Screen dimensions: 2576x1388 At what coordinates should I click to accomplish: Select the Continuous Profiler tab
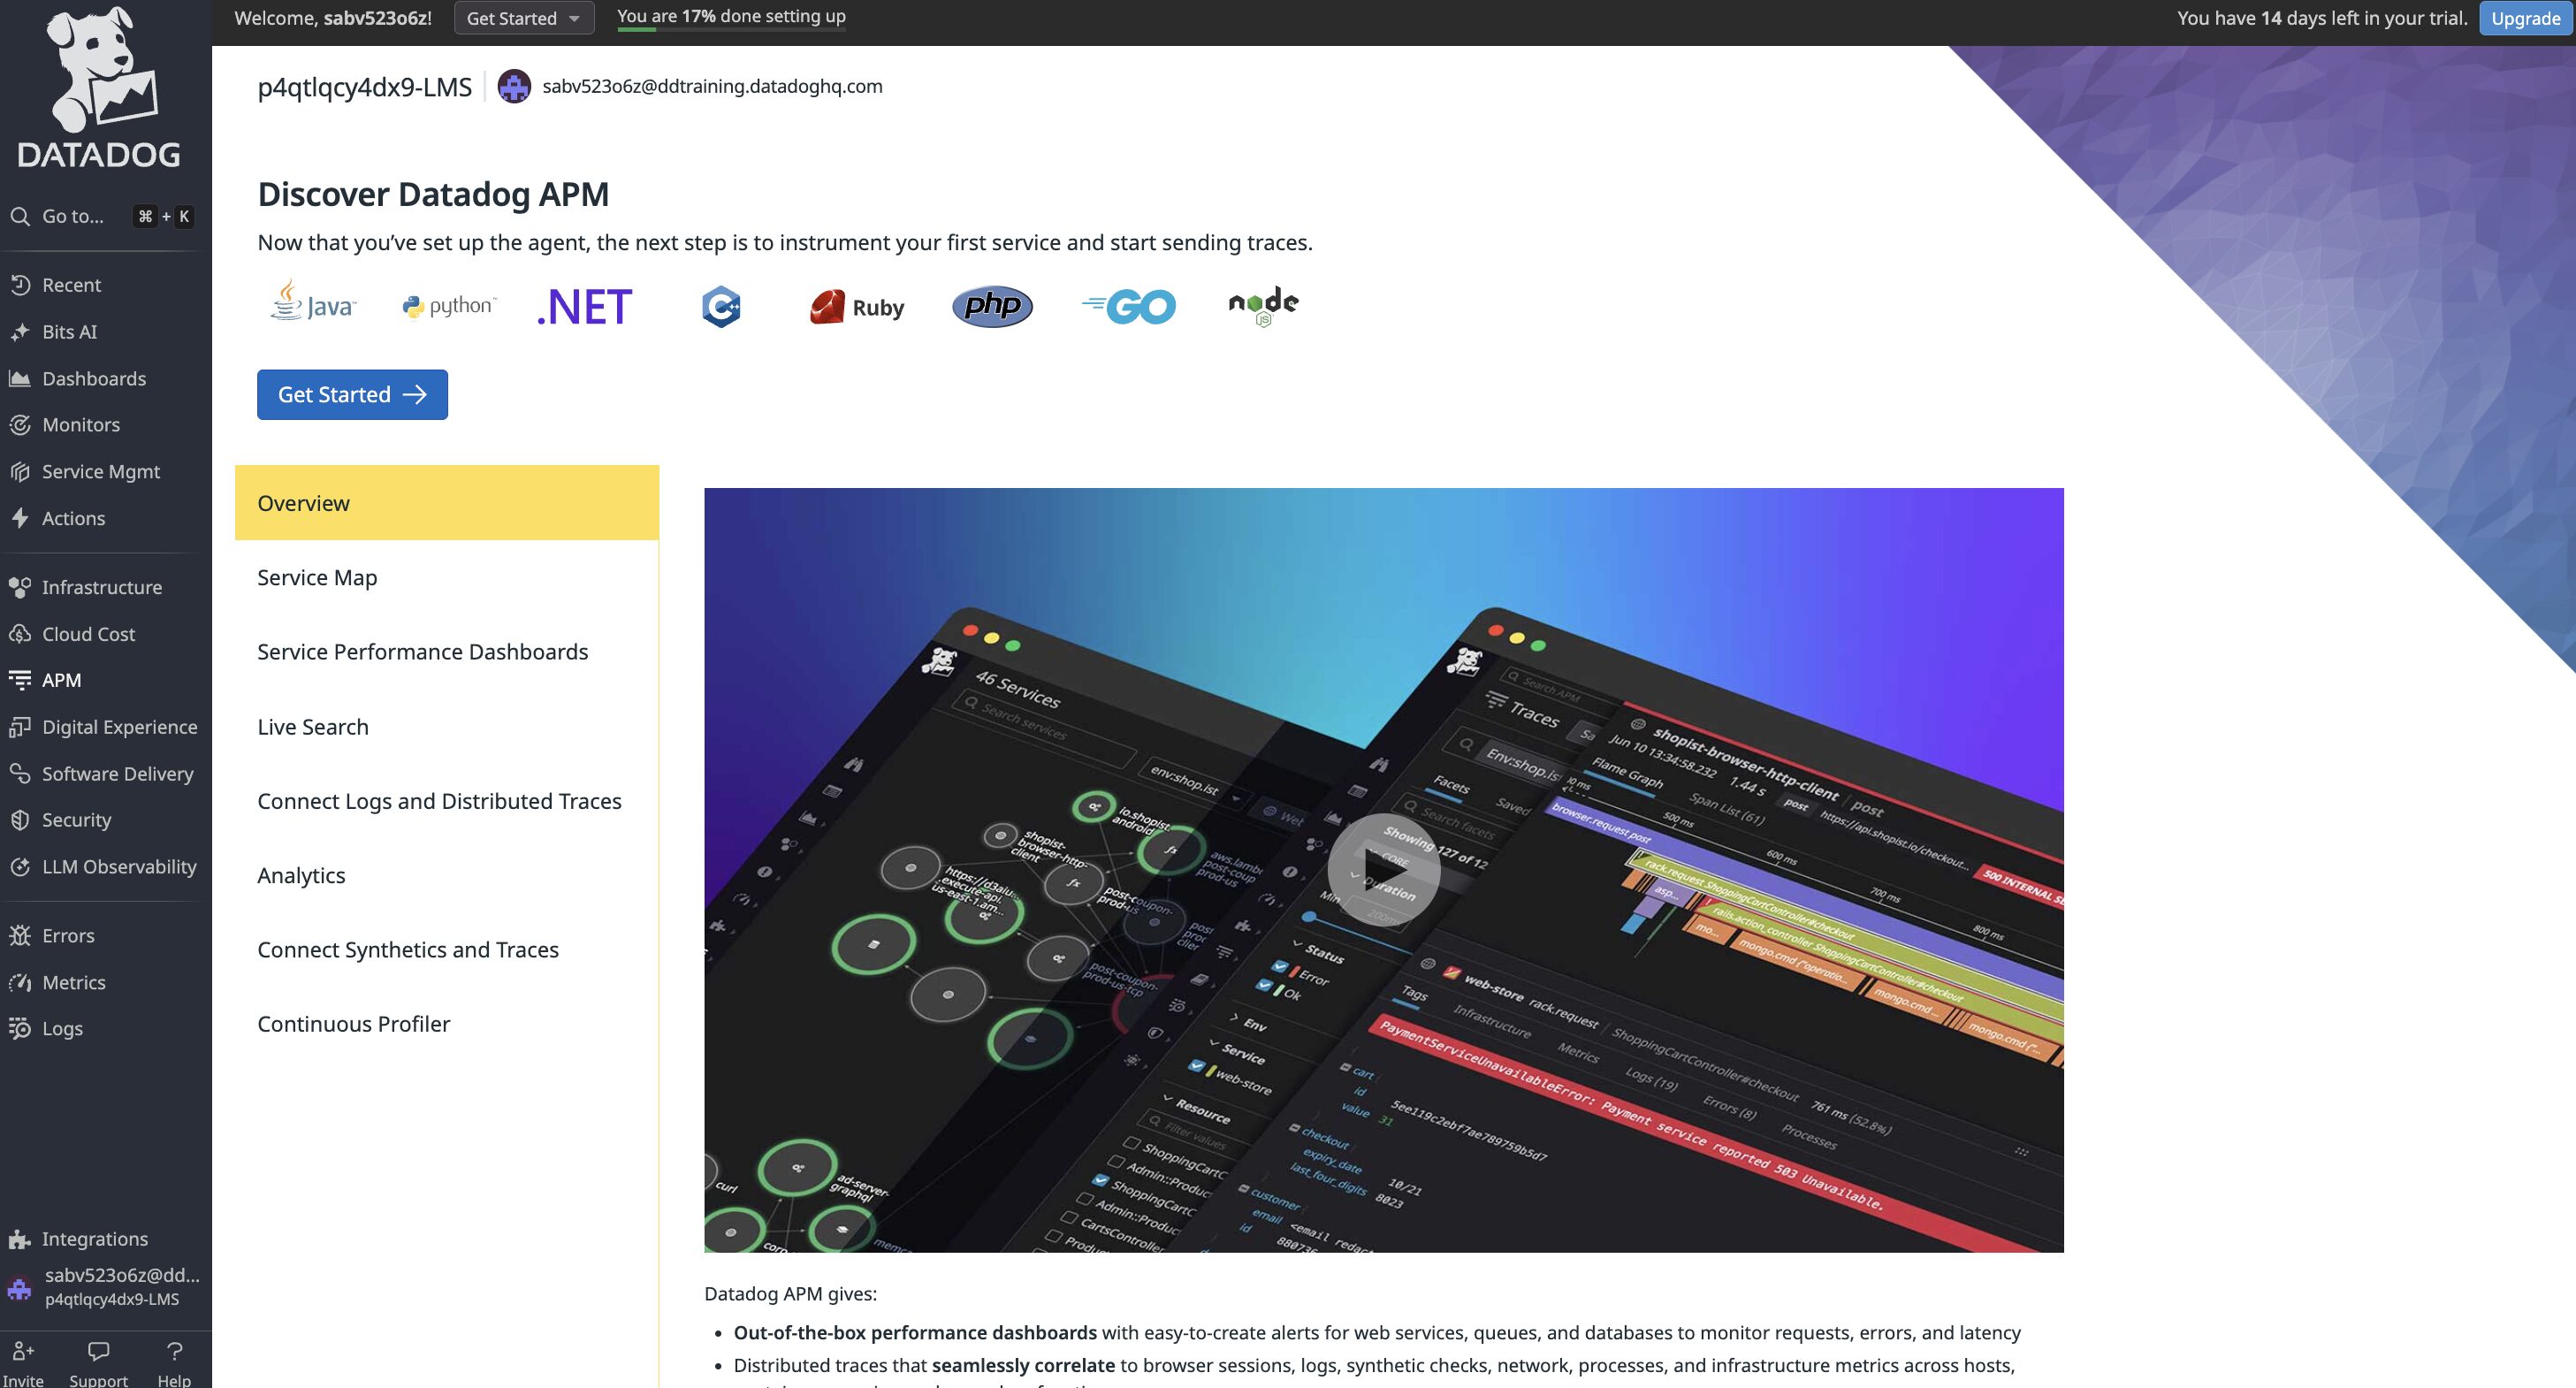click(447, 1024)
